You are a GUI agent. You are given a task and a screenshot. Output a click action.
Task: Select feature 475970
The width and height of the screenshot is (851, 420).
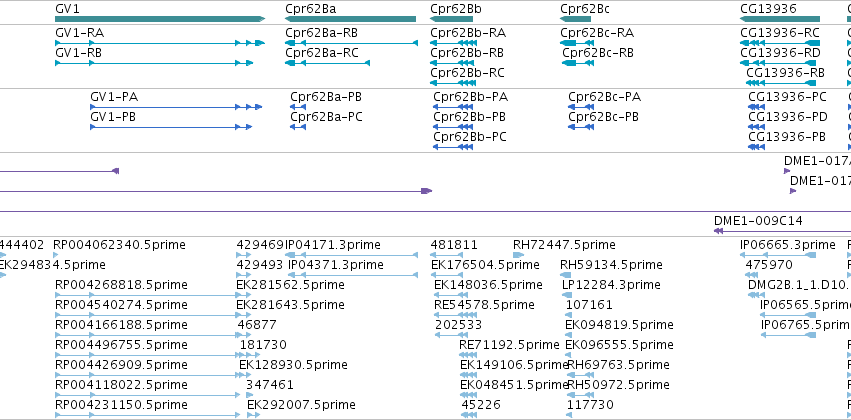click(x=769, y=265)
